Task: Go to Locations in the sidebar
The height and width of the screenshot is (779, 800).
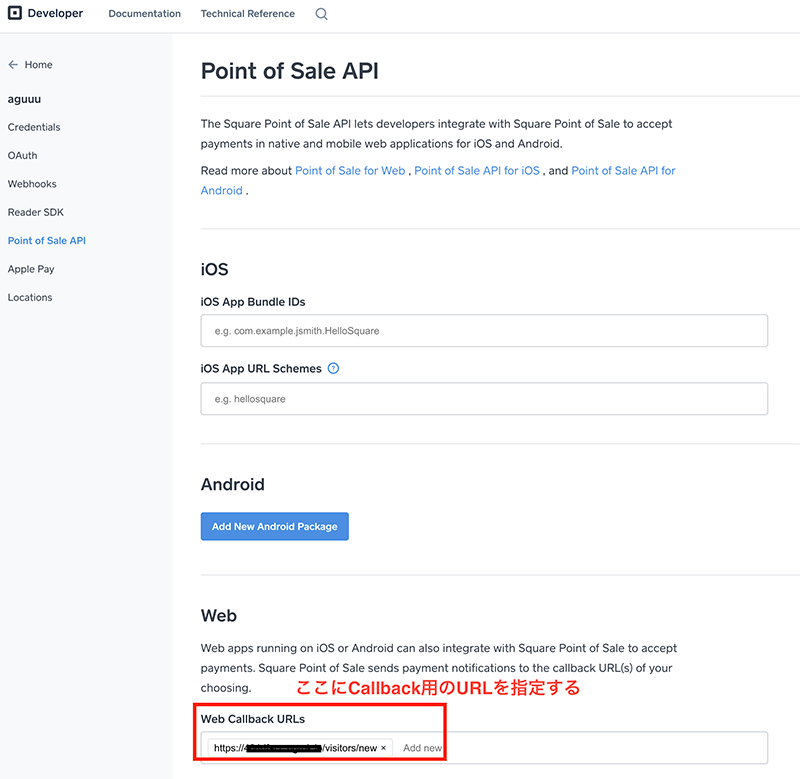Action: click(30, 297)
